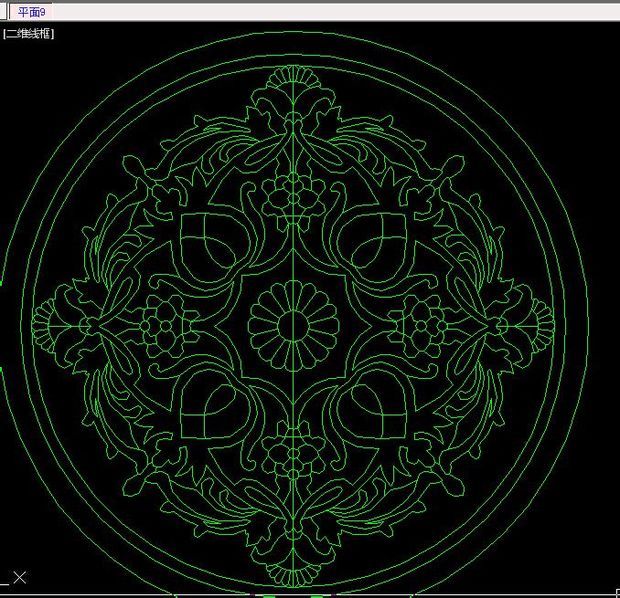
Task: Click the fan-shaped ornament at the bottom
Action: [291, 573]
